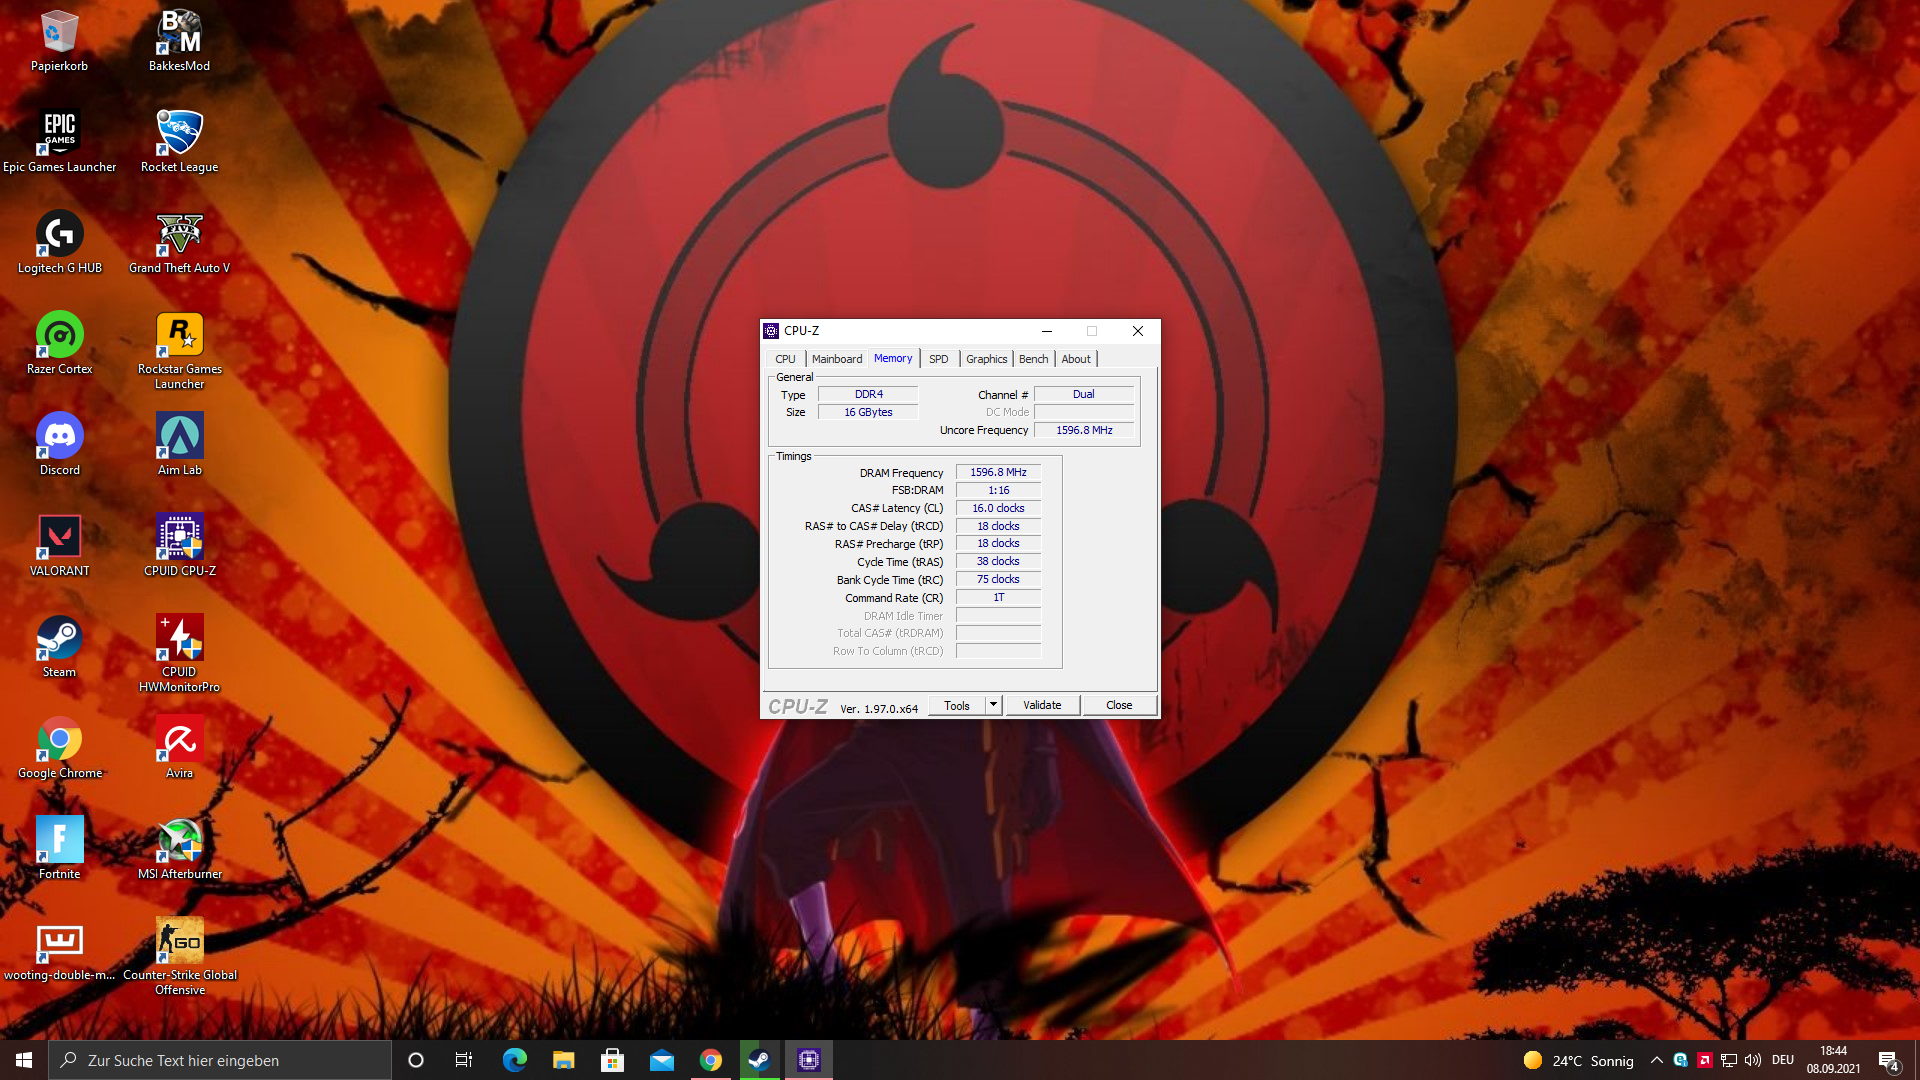The width and height of the screenshot is (1920, 1080).
Task: Open the Steam icon in the taskbar
Action: pos(759,1060)
